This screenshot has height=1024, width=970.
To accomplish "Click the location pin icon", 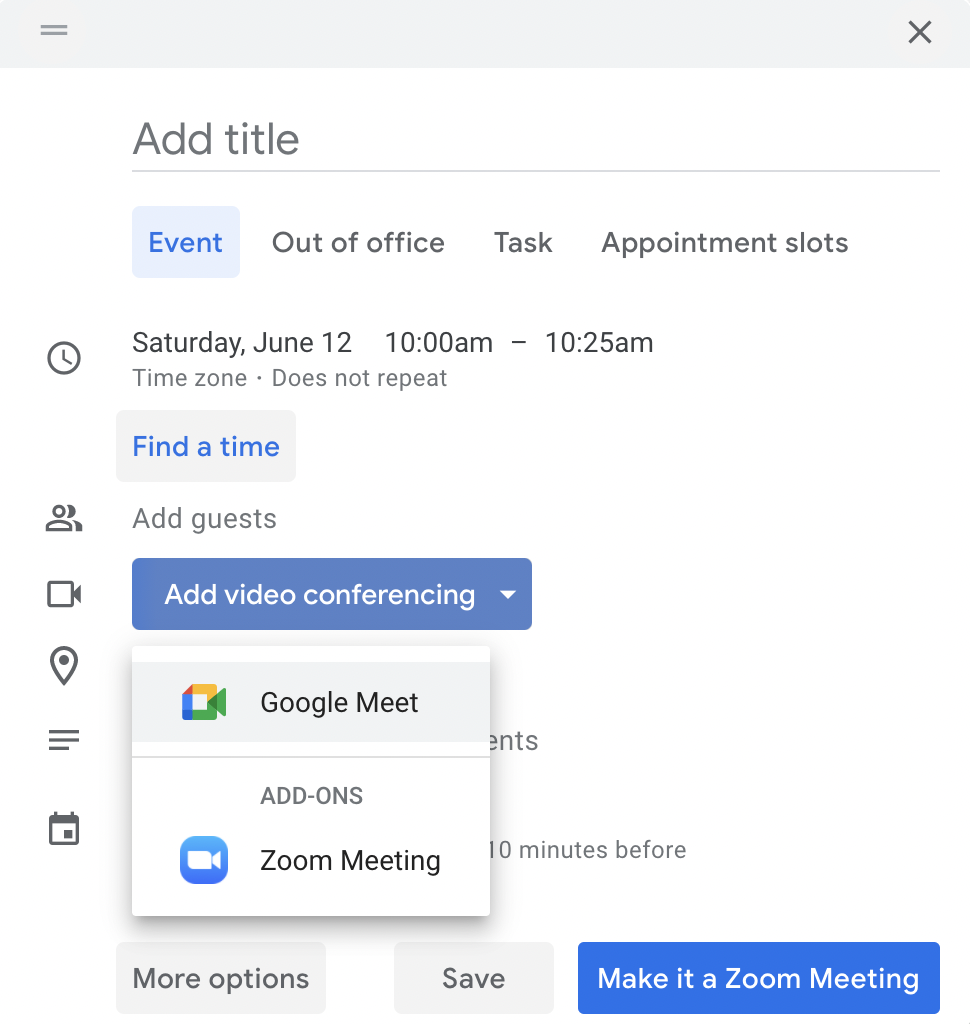I will click(x=63, y=667).
